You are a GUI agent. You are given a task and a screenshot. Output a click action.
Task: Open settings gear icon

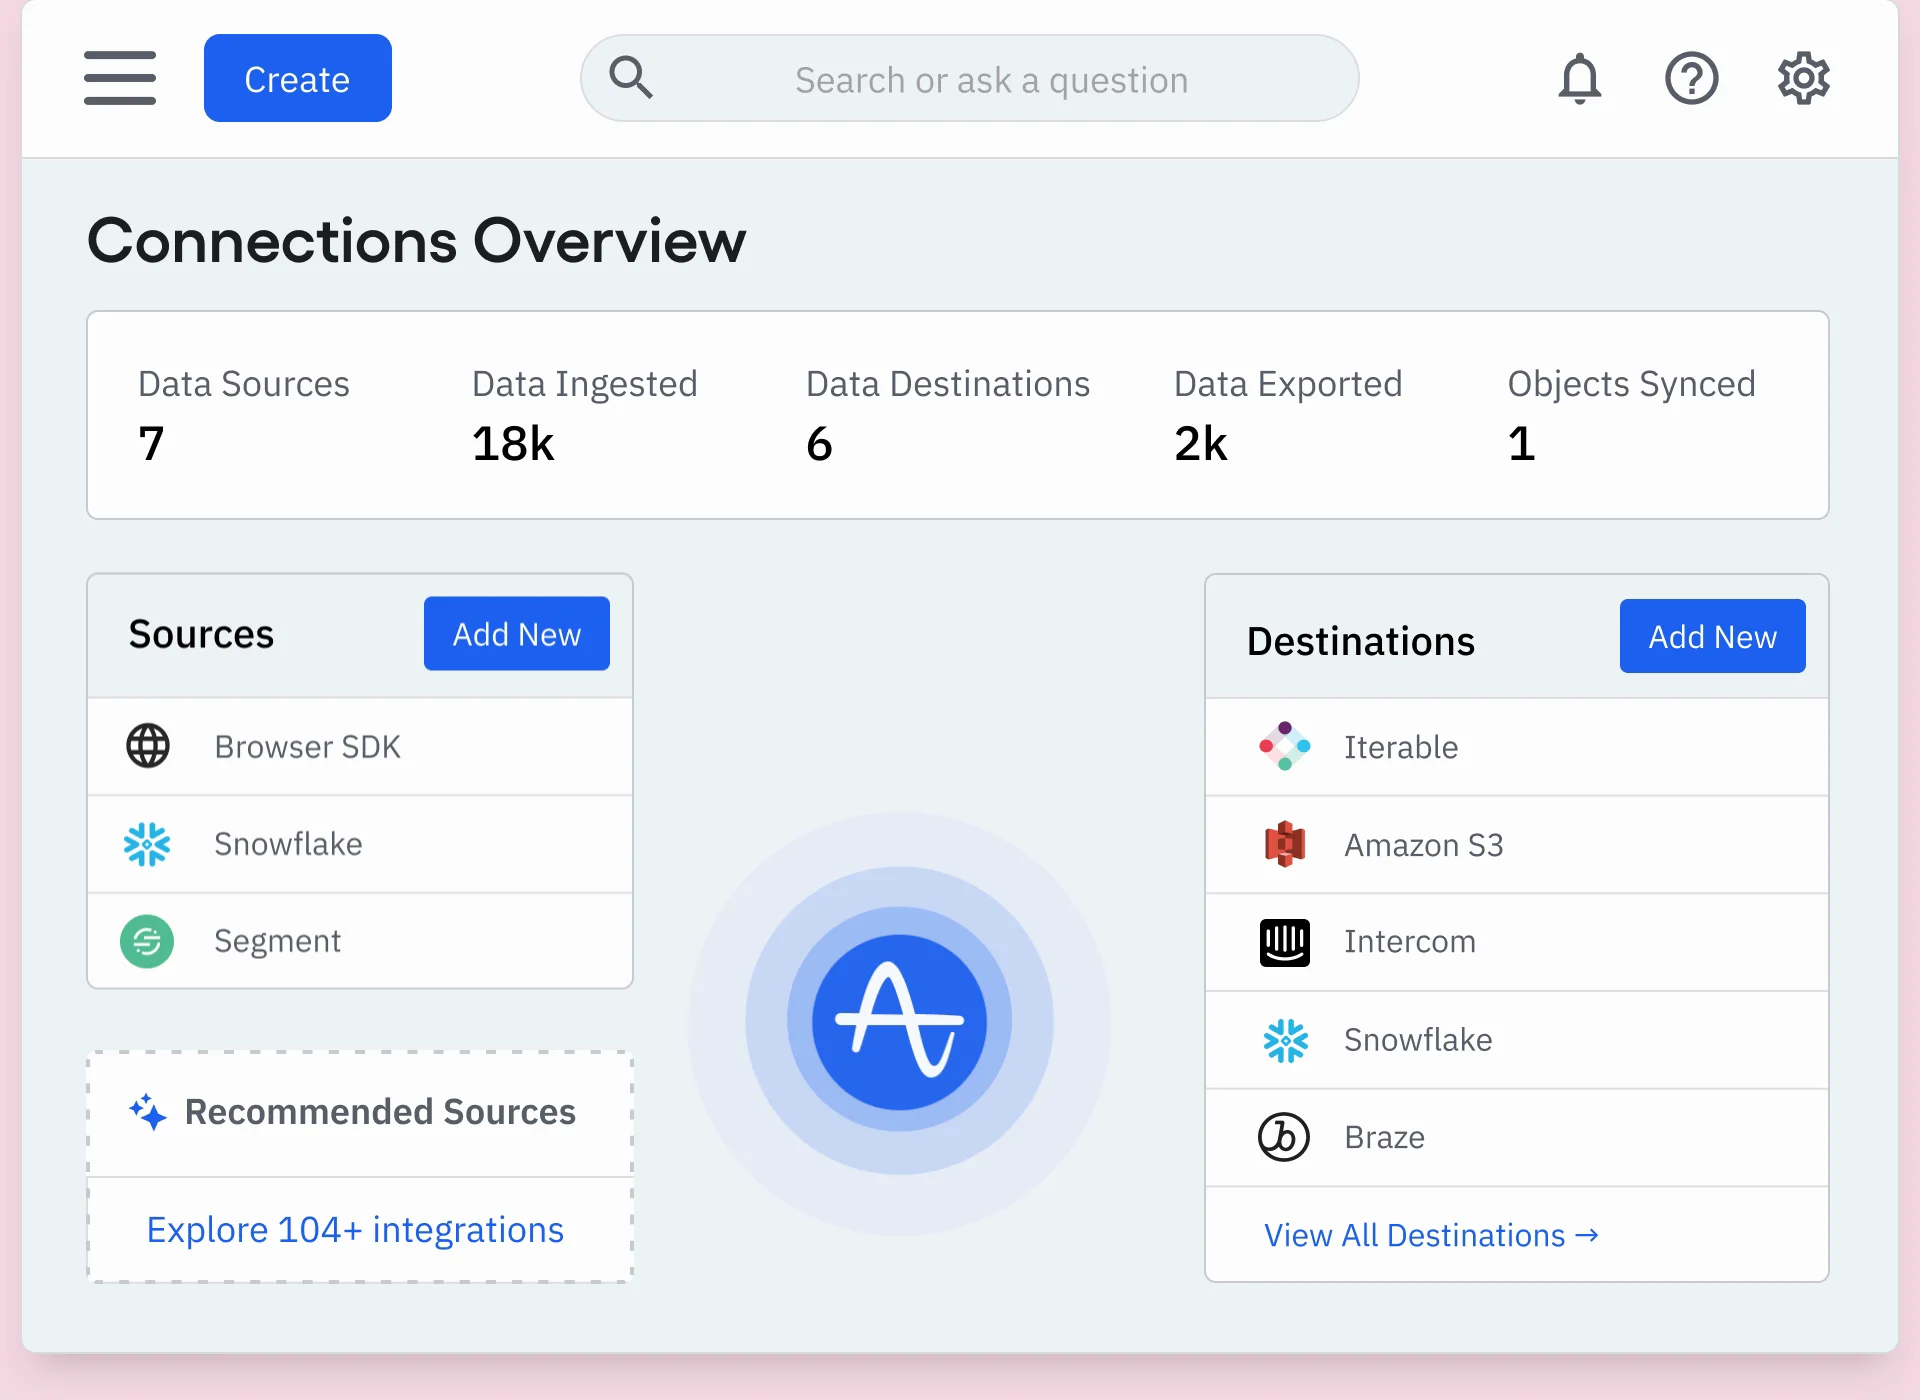pos(1803,78)
